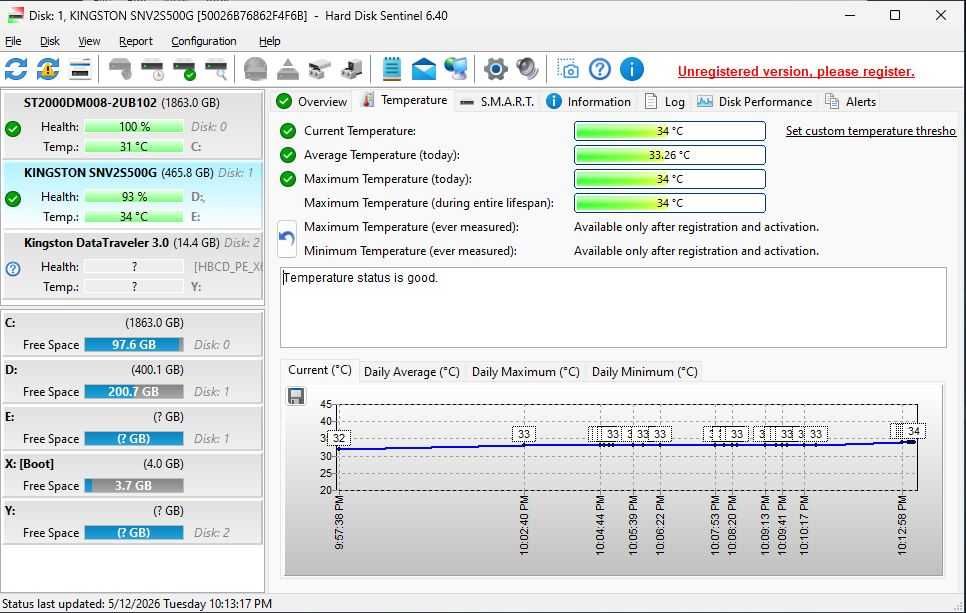This screenshot has width=966, height=613.
Task: Show the Daily Minimum (°C) graph tab
Action: [644, 372]
